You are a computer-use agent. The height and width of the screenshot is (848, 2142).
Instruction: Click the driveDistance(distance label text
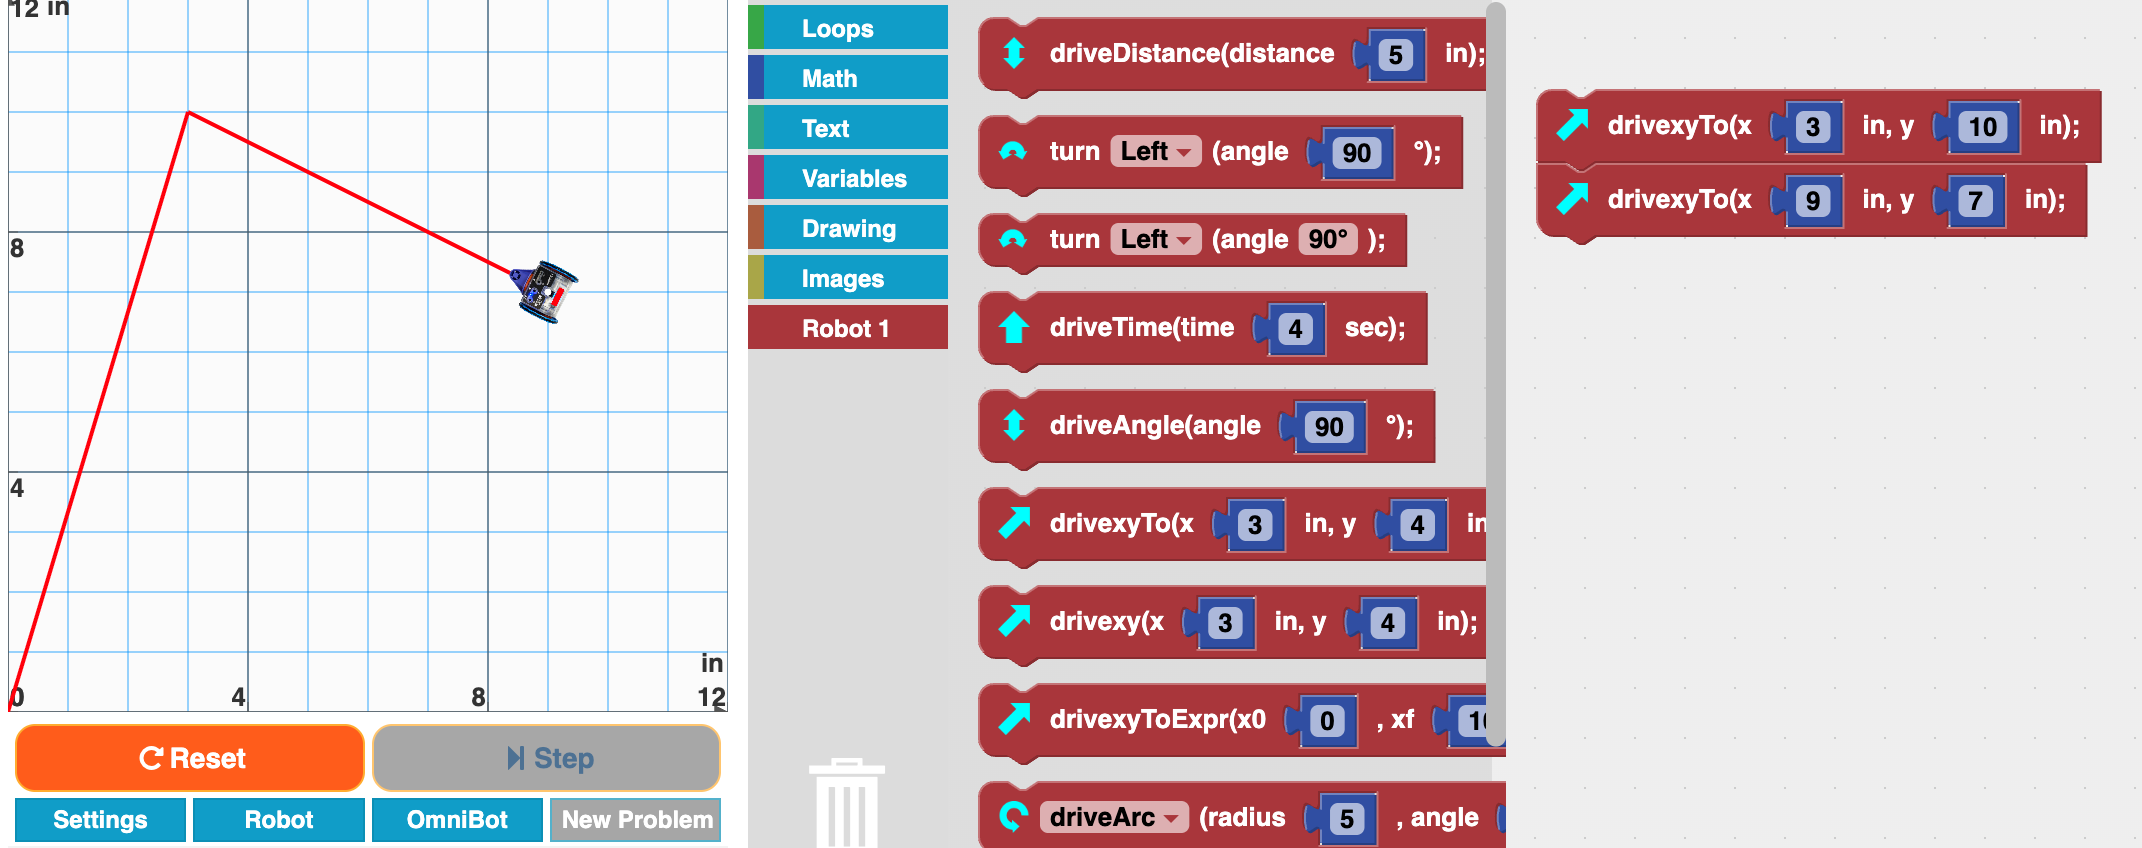(x=1192, y=53)
